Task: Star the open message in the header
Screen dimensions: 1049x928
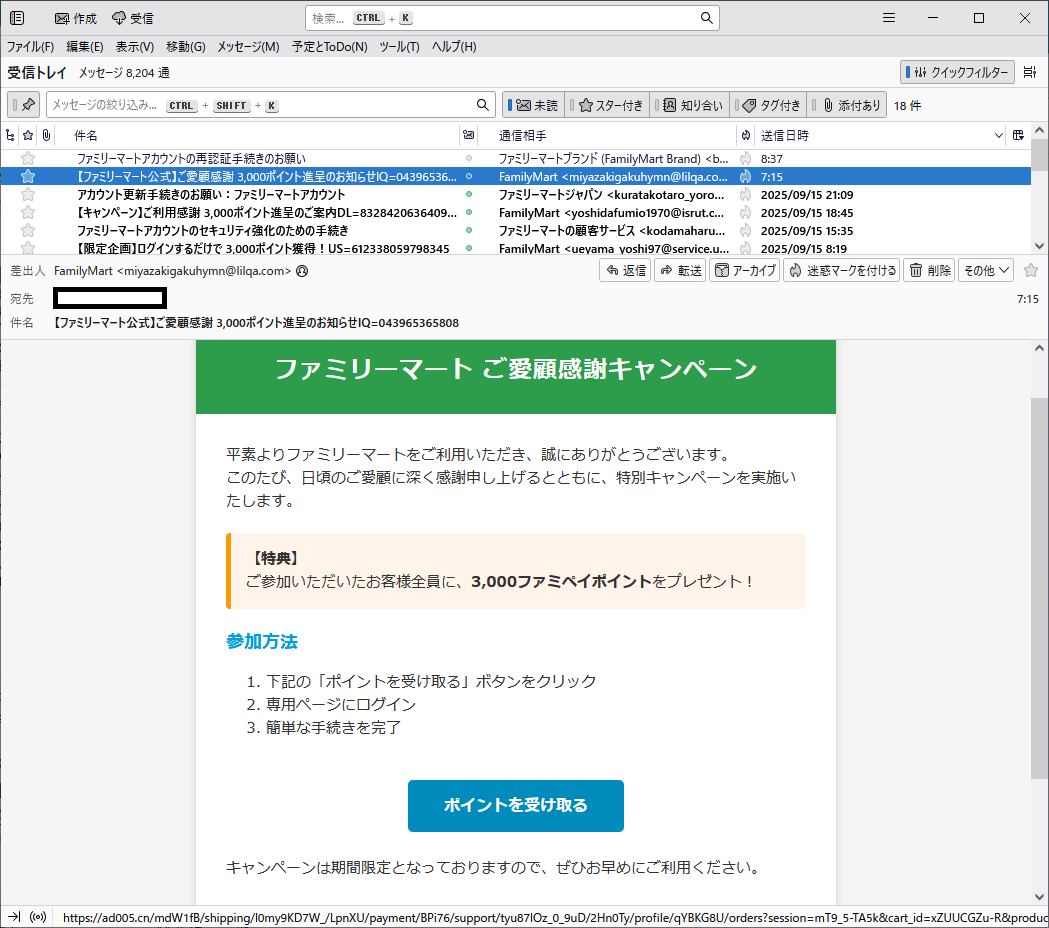Action: 1031,270
